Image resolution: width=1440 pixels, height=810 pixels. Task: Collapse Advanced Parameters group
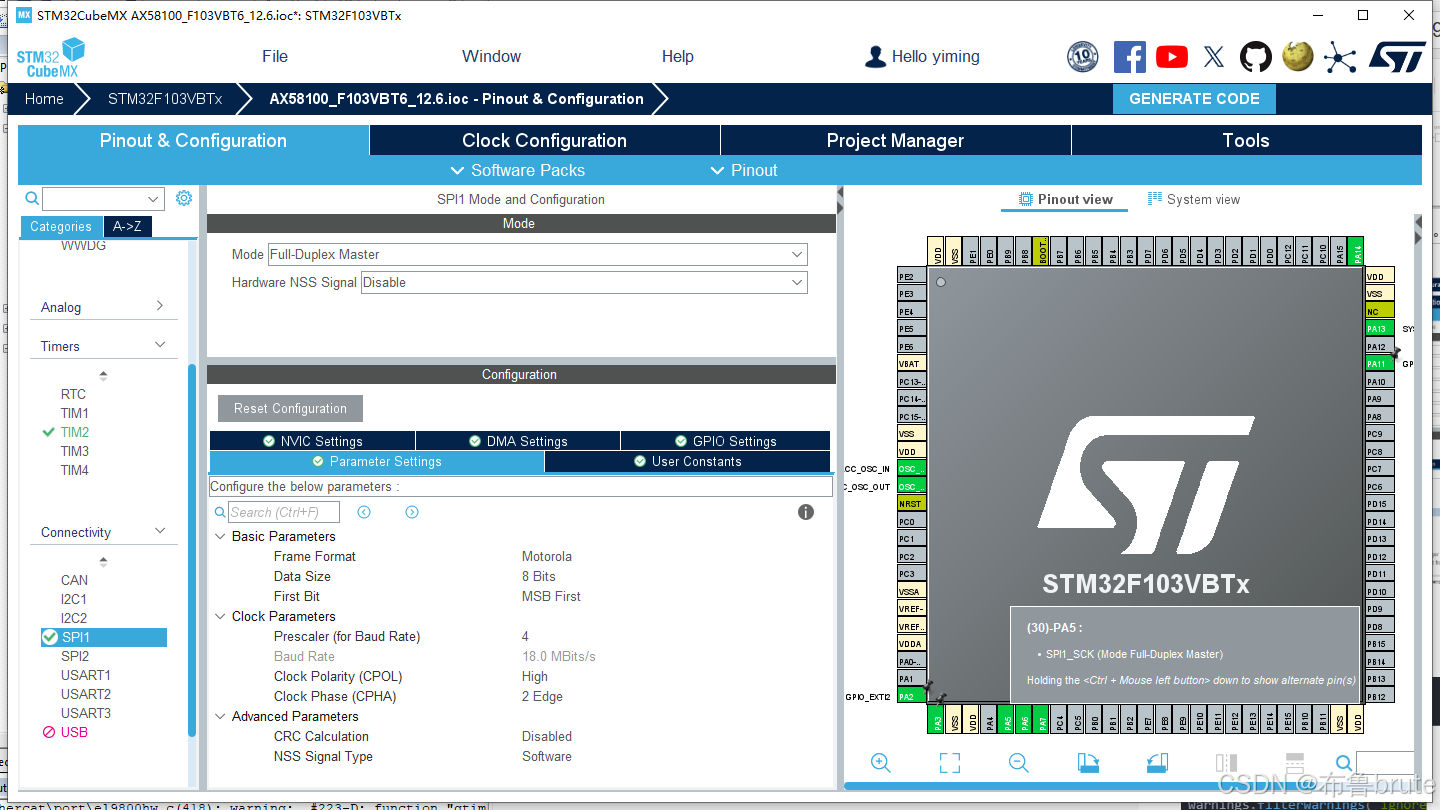point(221,716)
